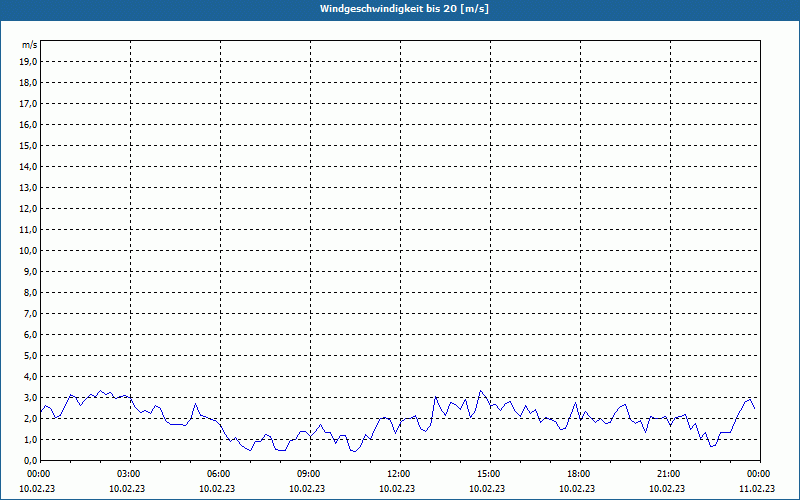Click the 15:00 time marker
This screenshot has width=800, height=500.
pos(488,473)
